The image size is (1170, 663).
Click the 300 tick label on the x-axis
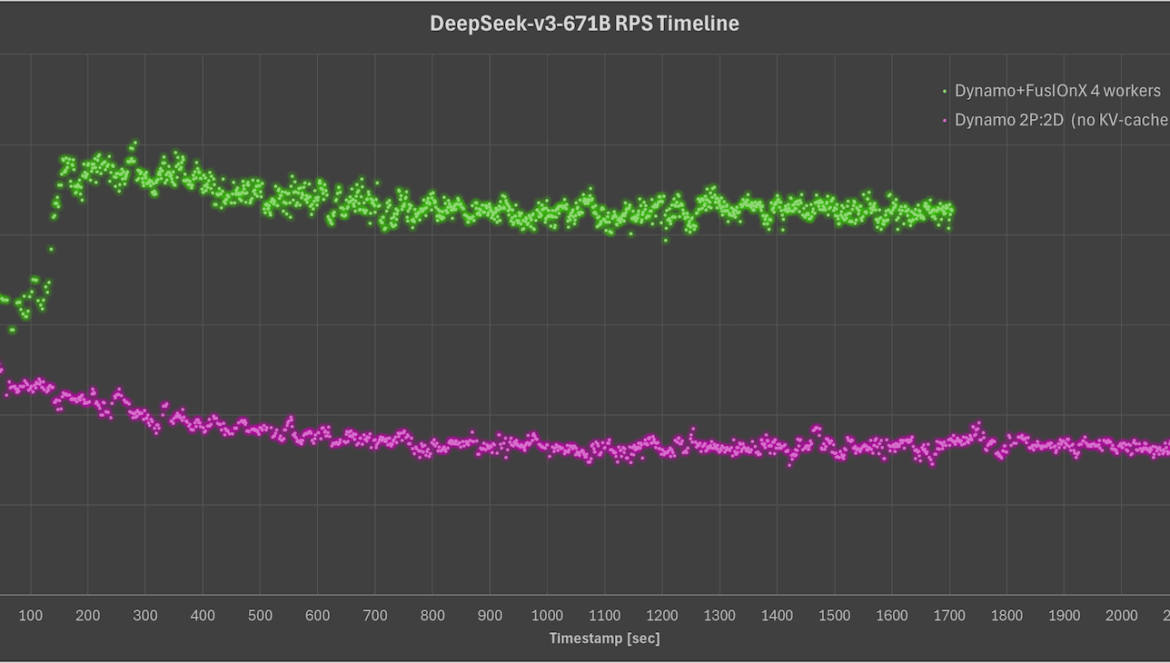click(146, 615)
